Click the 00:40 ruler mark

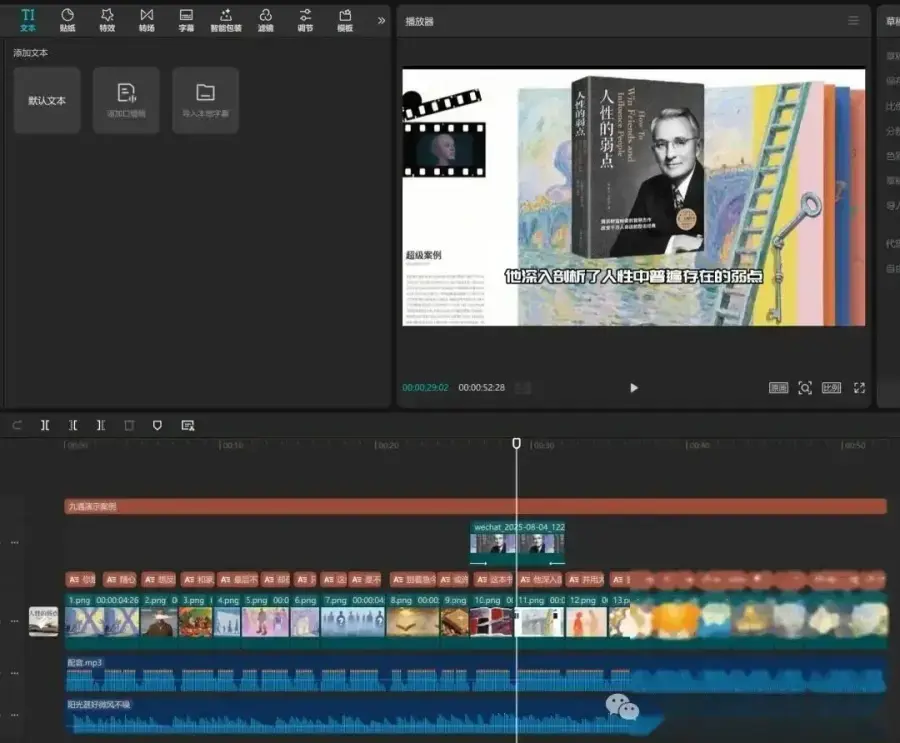point(697,445)
